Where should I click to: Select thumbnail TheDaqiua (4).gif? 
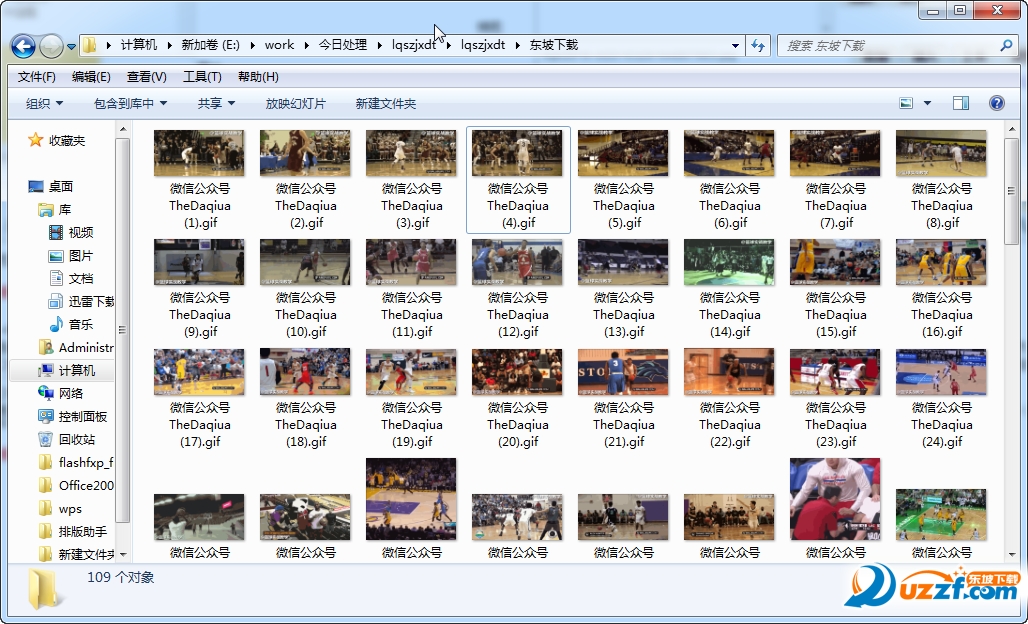click(517, 153)
